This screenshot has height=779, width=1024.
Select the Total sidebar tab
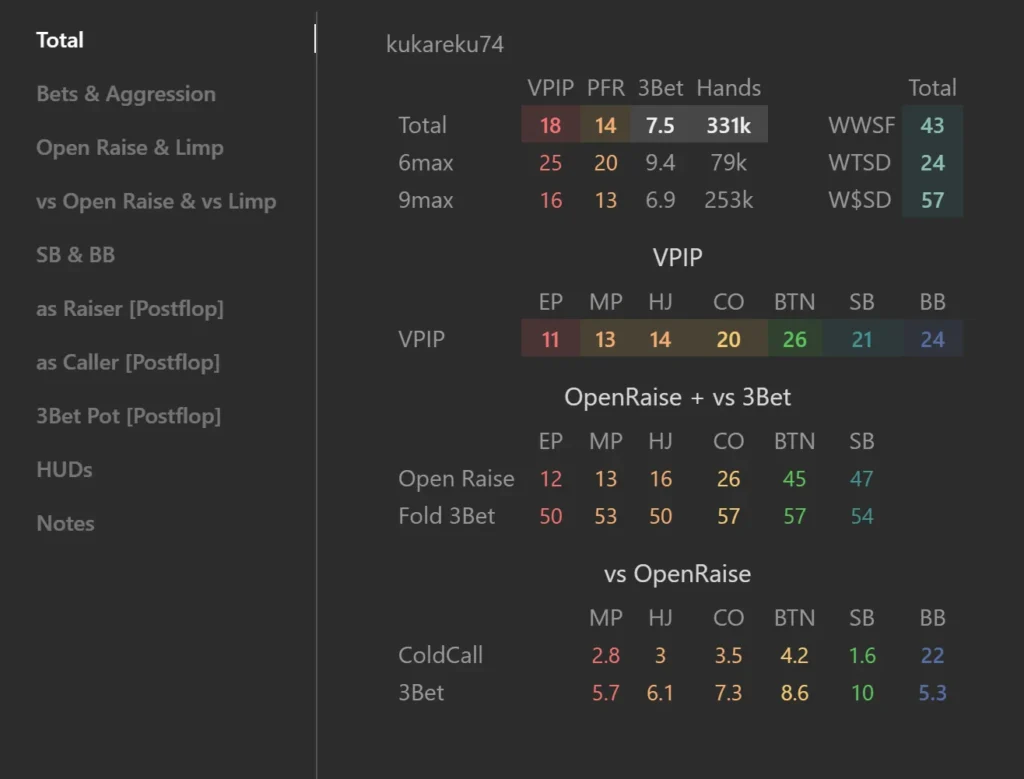(x=59, y=40)
